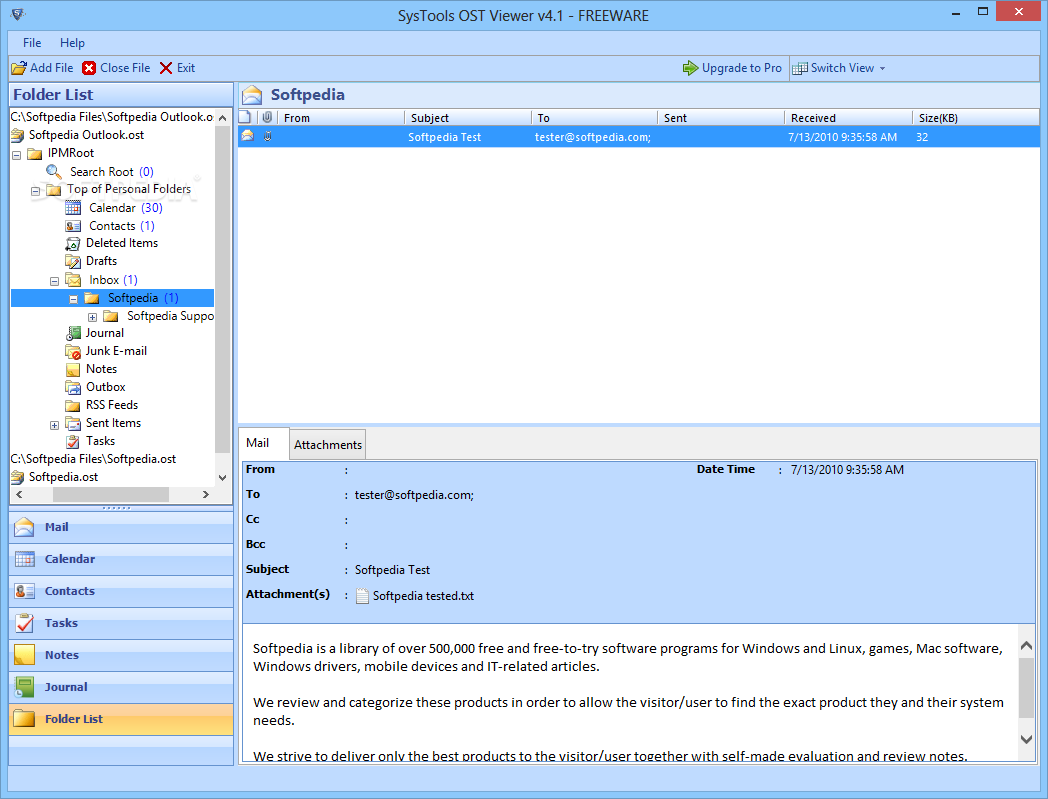The image size is (1048, 799).
Task: Click message body scroll up arrow
Action: 1027,646
